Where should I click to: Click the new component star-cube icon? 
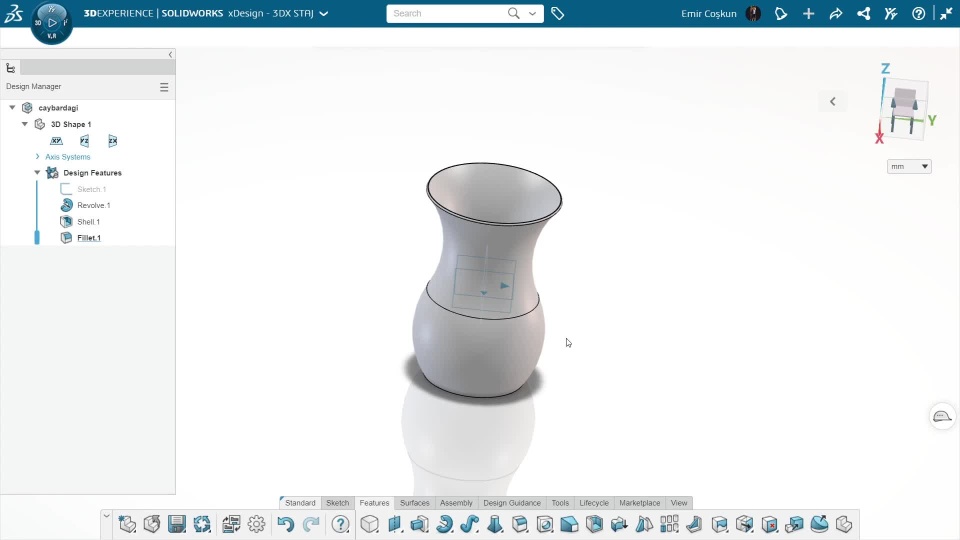pyautogui.click(x=127, y=524)
